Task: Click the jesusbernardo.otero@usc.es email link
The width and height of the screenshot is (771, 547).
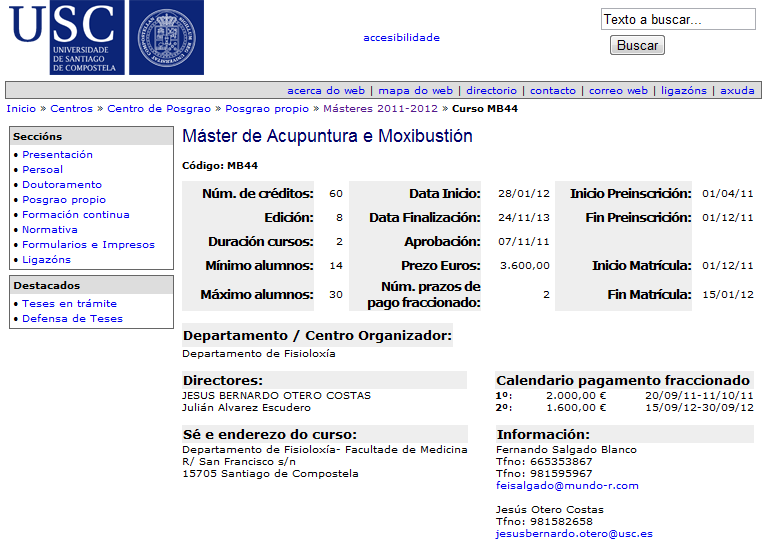Action: (x=574, y=534)
